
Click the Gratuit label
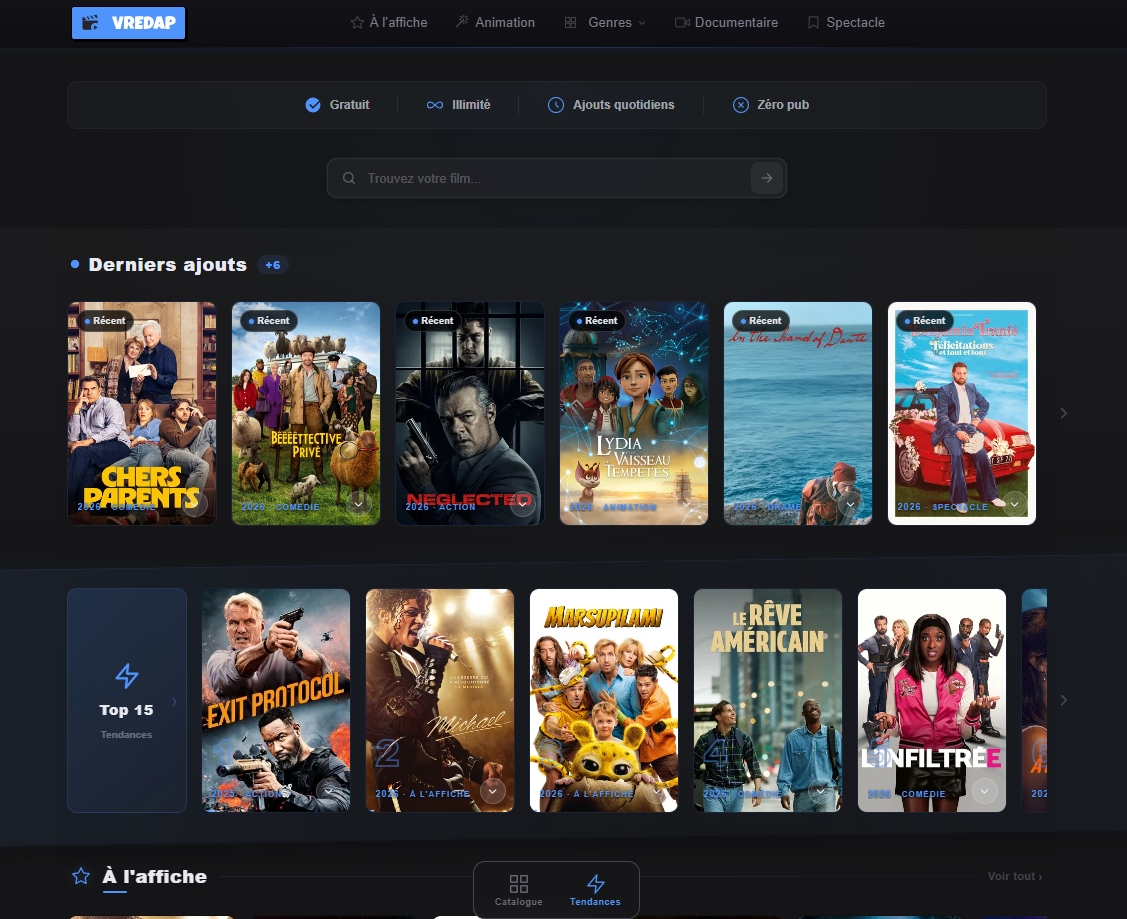tap(349, 105)
